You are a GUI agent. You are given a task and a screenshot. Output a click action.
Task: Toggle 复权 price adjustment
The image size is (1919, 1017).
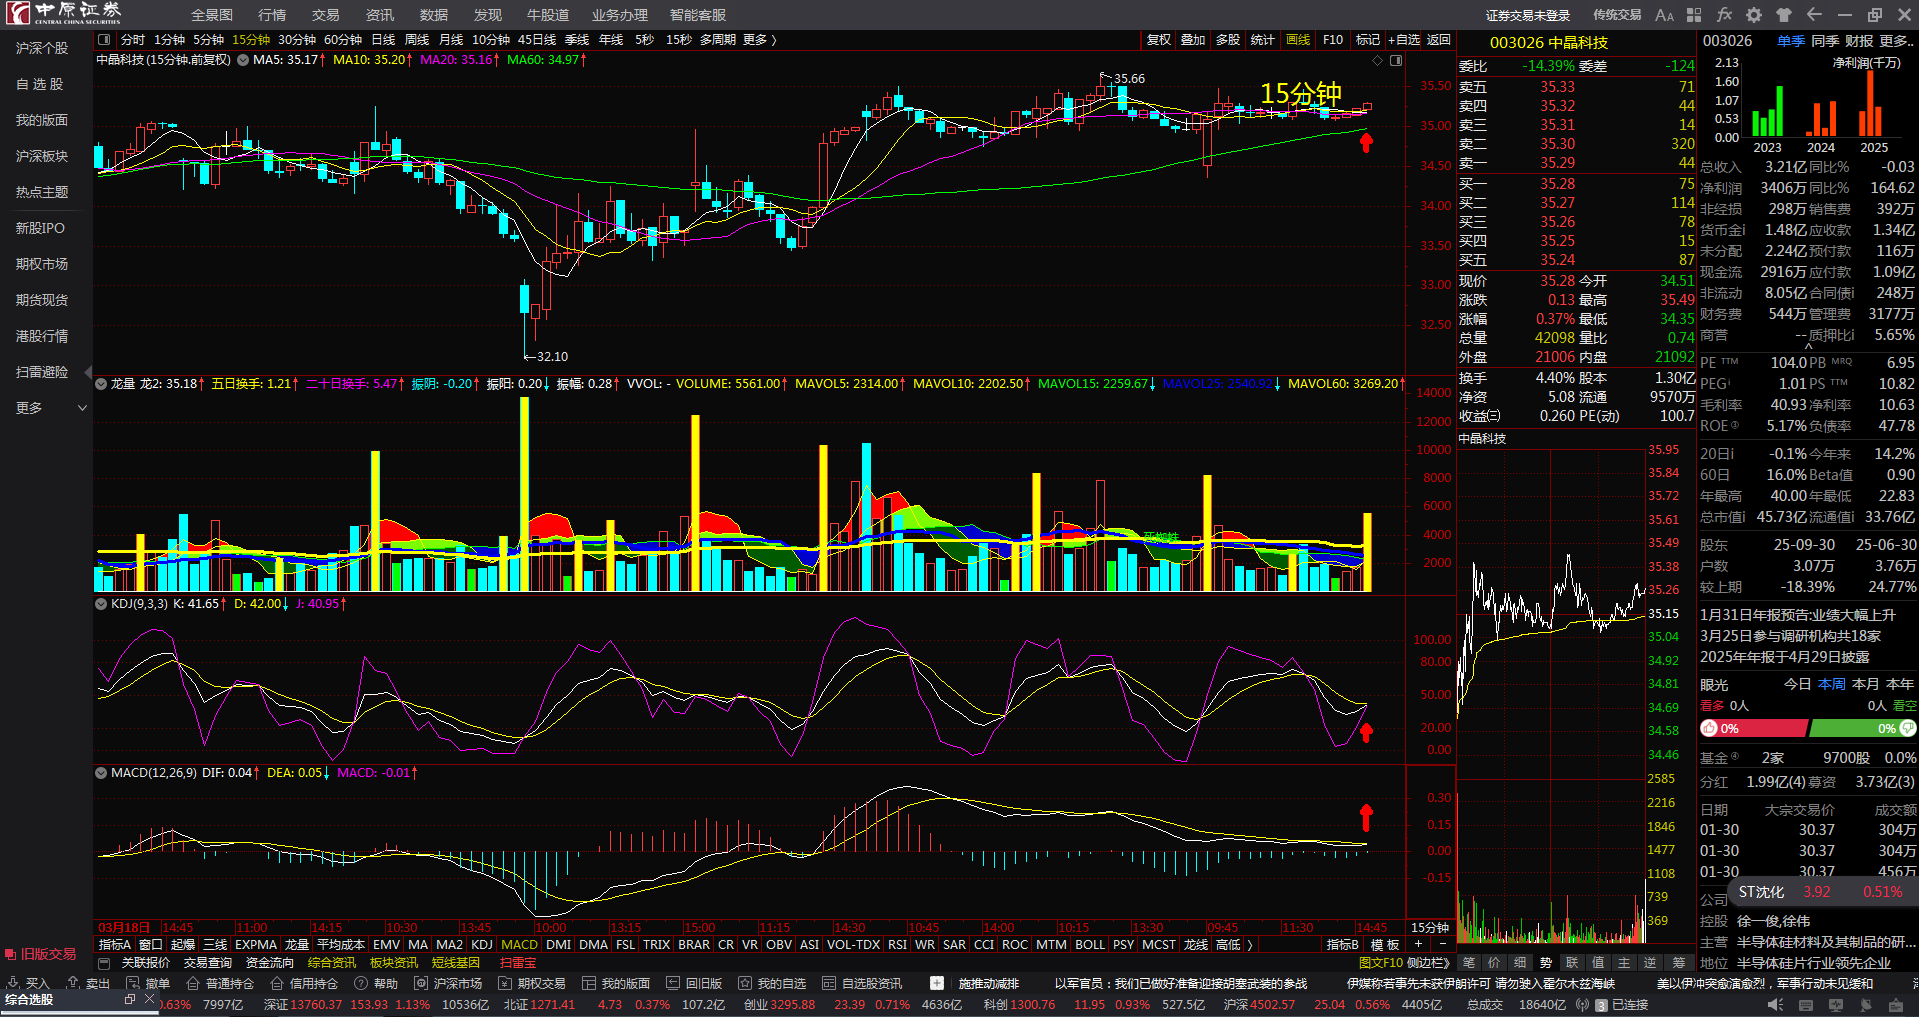pos(1159,40)
